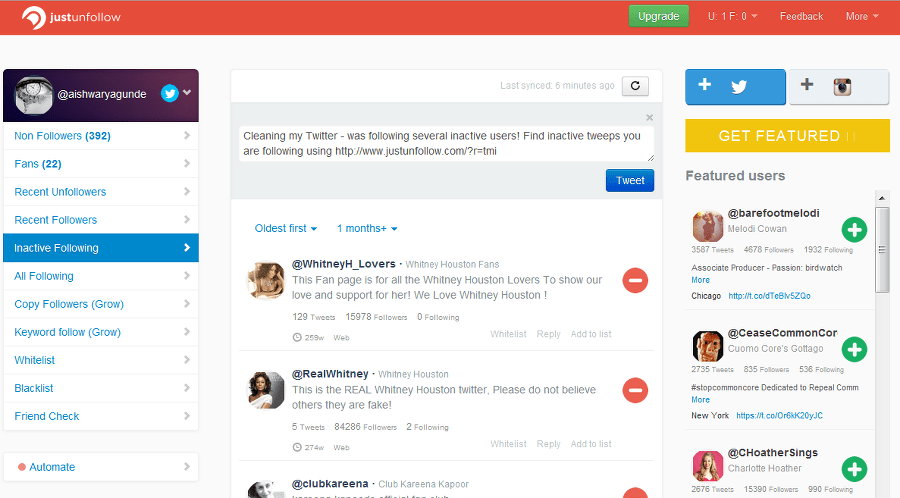This screenshot has height=498, width=900.
Task: Follow @CeaseCommonCor with green plus icon
Action: [854, 349]
